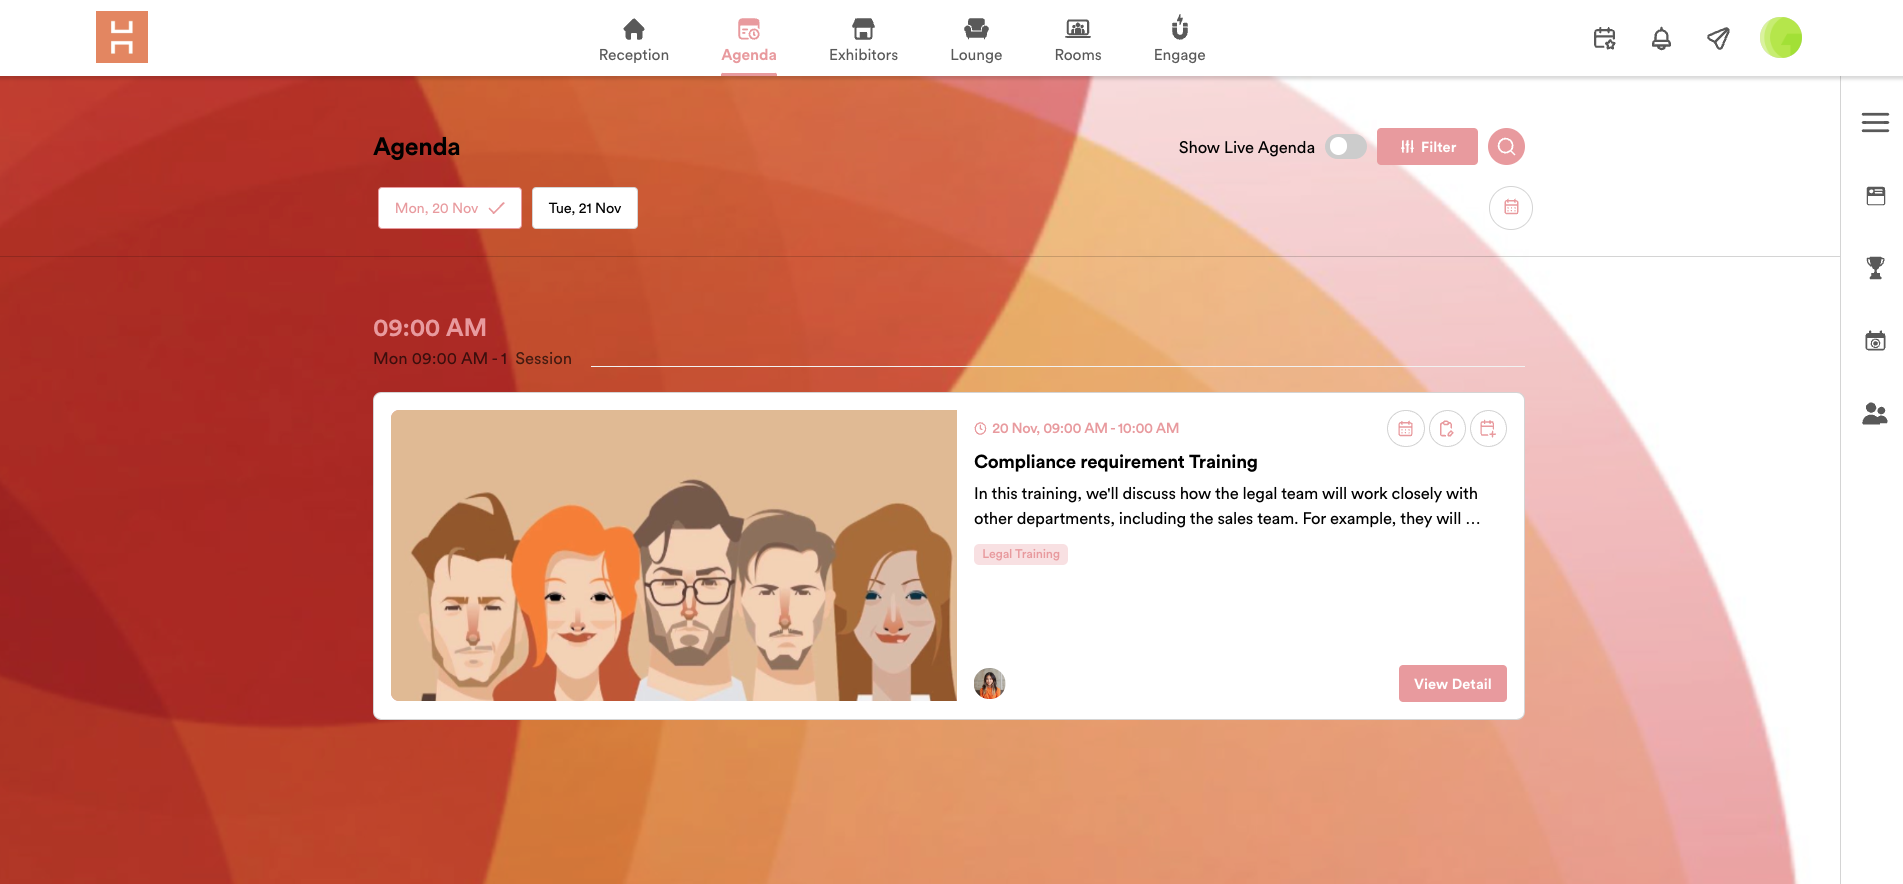The width and height of the screenshot is (1903, 884).
Task: Open notifications bell icon
Action: [x=1661, y=38]
